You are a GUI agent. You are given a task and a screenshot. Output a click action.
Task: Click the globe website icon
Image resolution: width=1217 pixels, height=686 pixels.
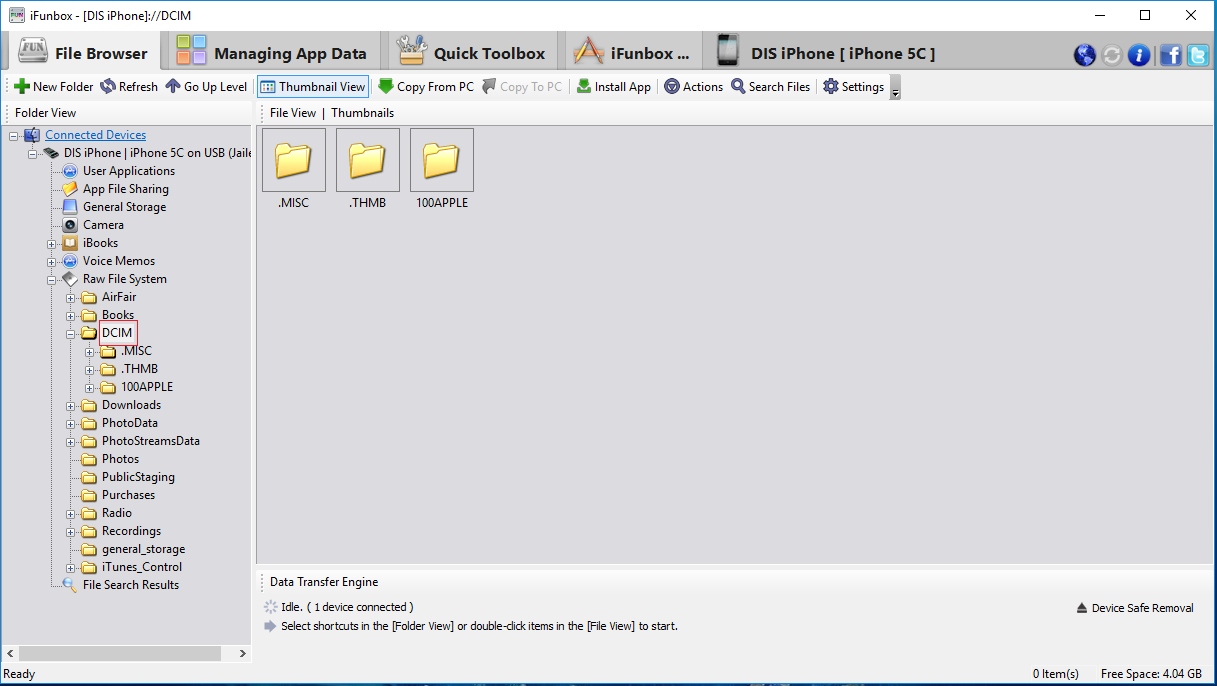pyautogui.click(x=1085, y=55)
